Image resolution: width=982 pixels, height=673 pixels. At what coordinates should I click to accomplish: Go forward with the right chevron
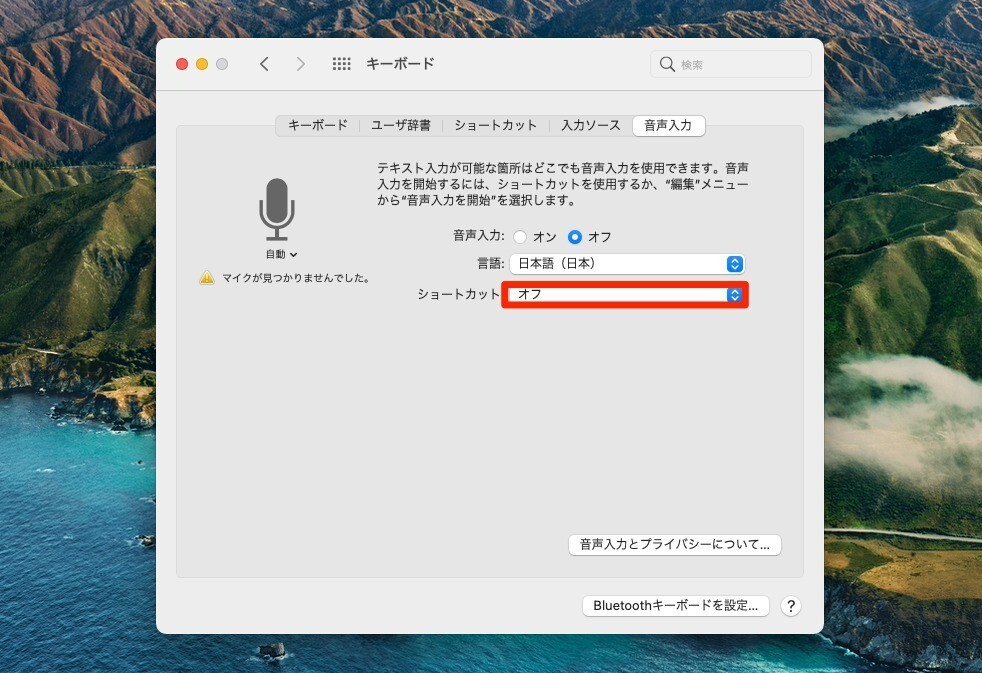pyautogui.click(x=301, y=64)
